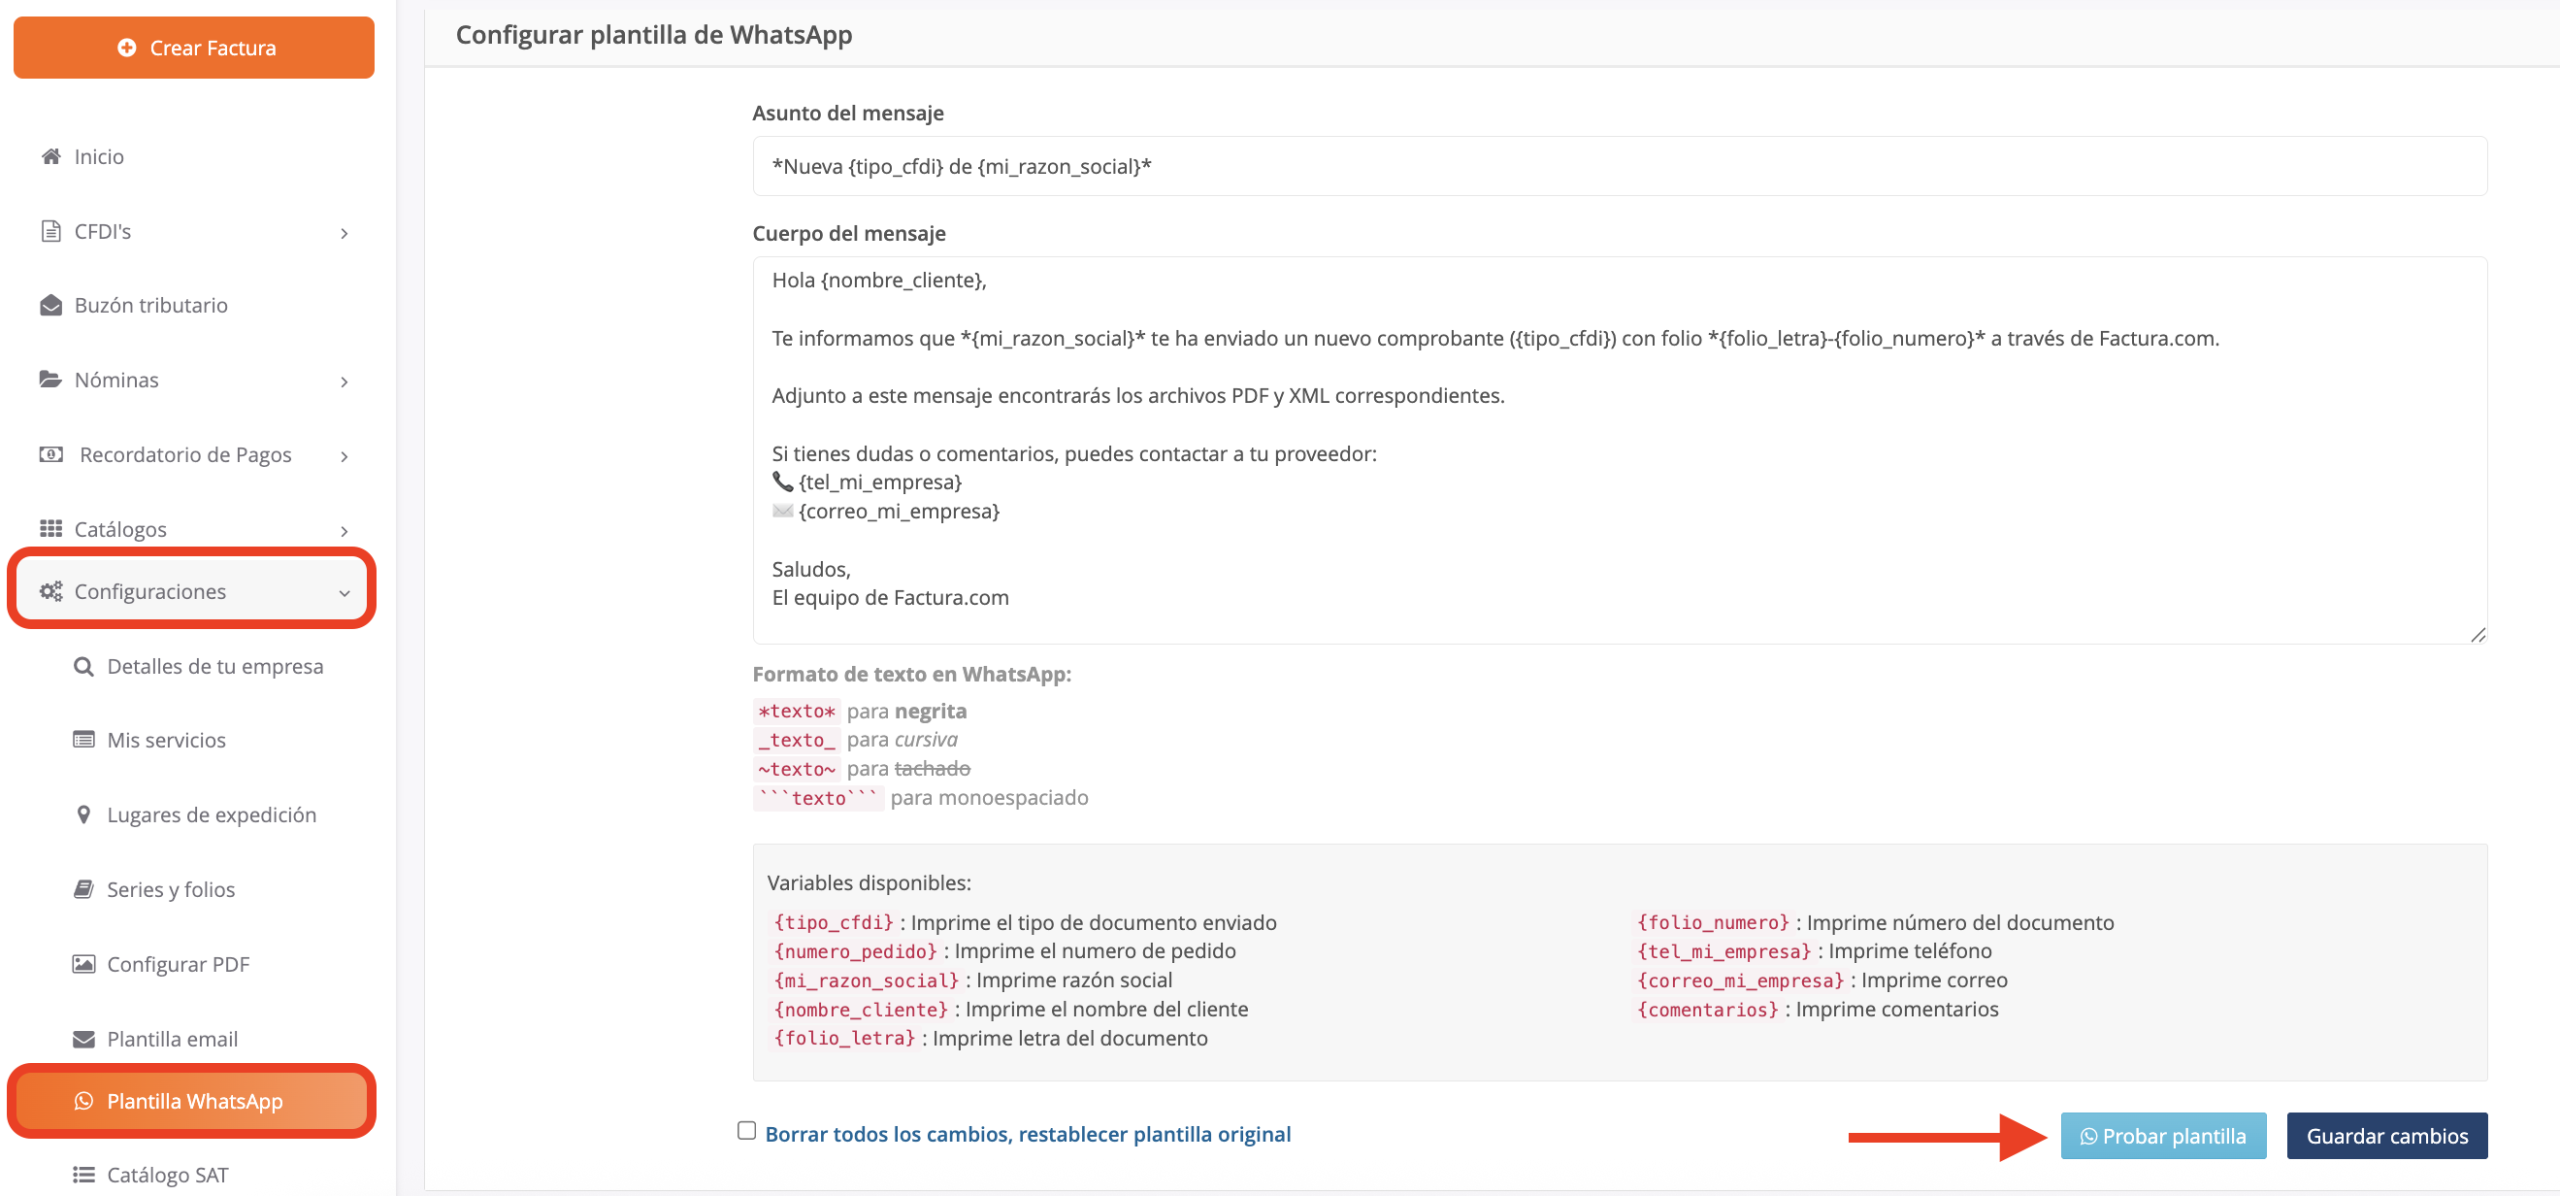This screenshot has width=2560, height=1196.
Task: Click the {tipo_cfdi} variable text
Action: click(833, 922)
